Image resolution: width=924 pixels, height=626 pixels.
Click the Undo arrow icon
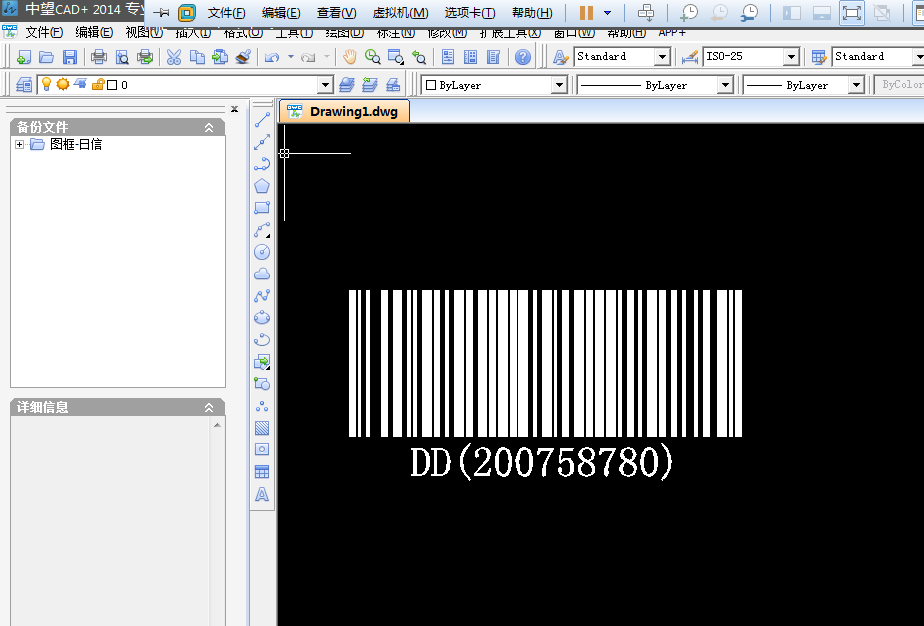(x=272, y=57)
